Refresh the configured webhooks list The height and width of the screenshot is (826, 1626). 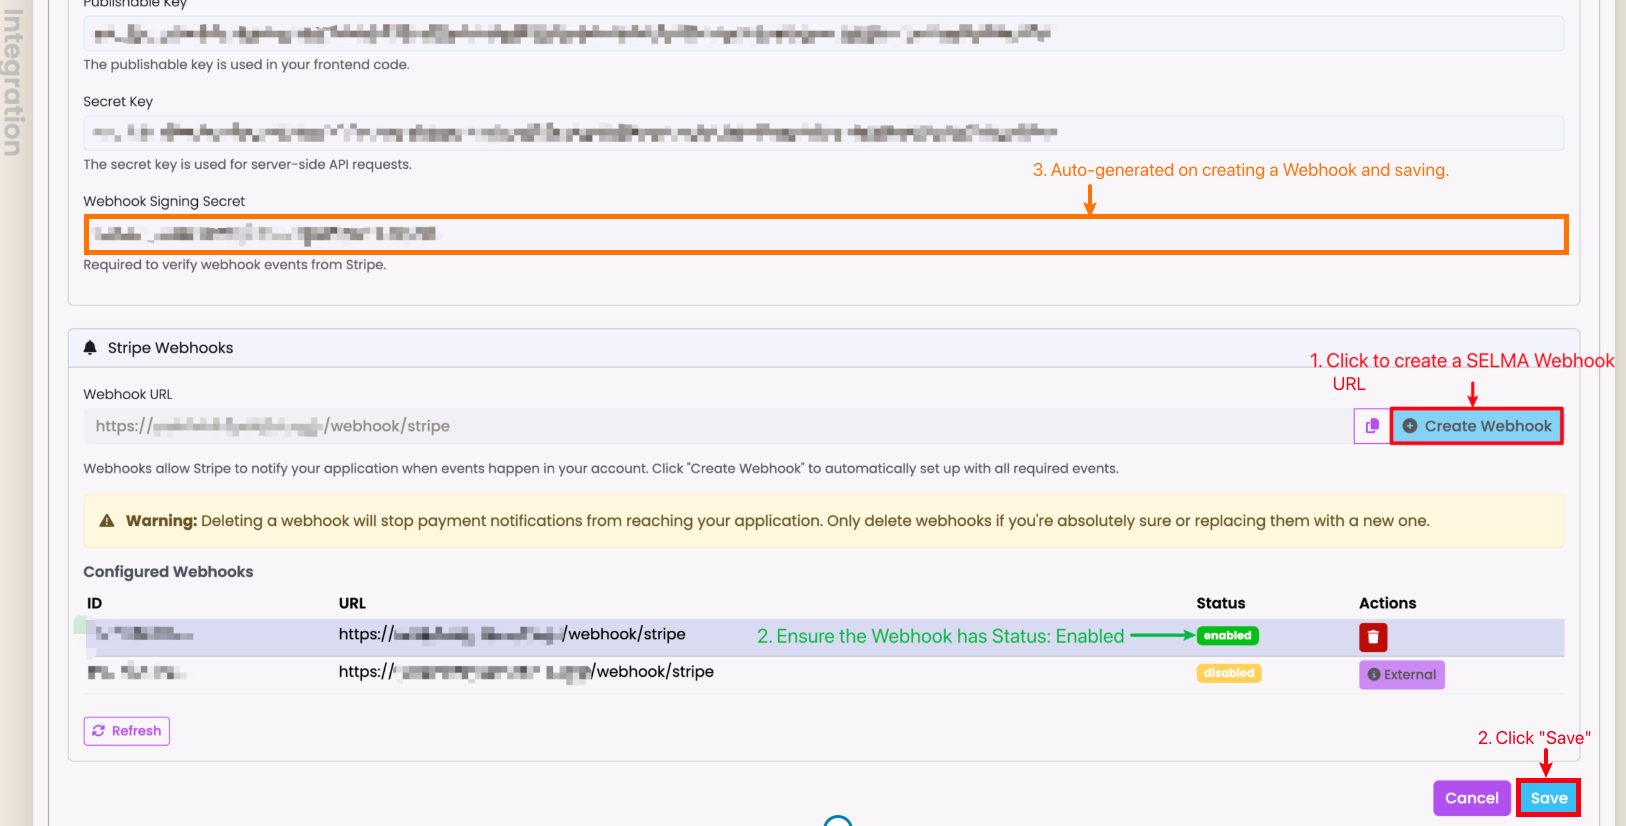tap(127, 731)
